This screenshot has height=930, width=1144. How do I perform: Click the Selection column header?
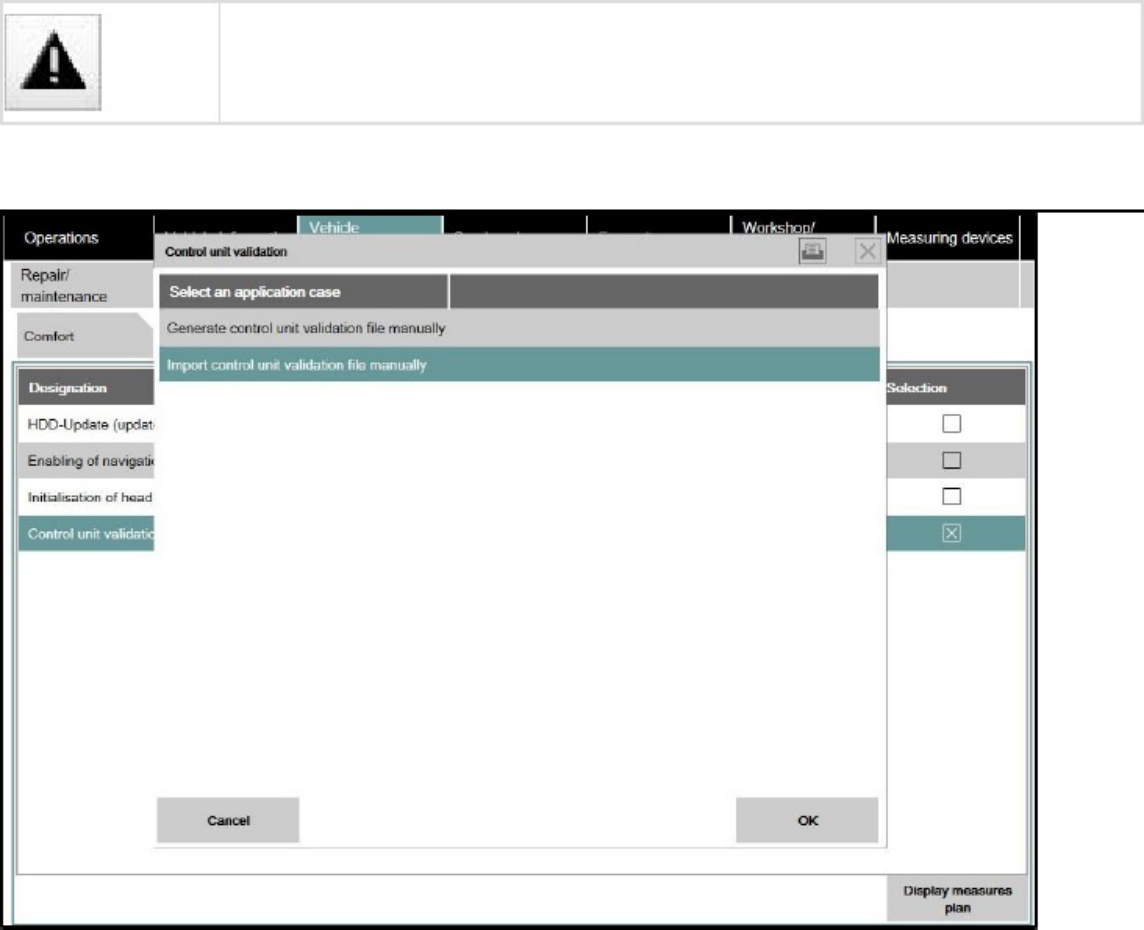pos(956,387)
